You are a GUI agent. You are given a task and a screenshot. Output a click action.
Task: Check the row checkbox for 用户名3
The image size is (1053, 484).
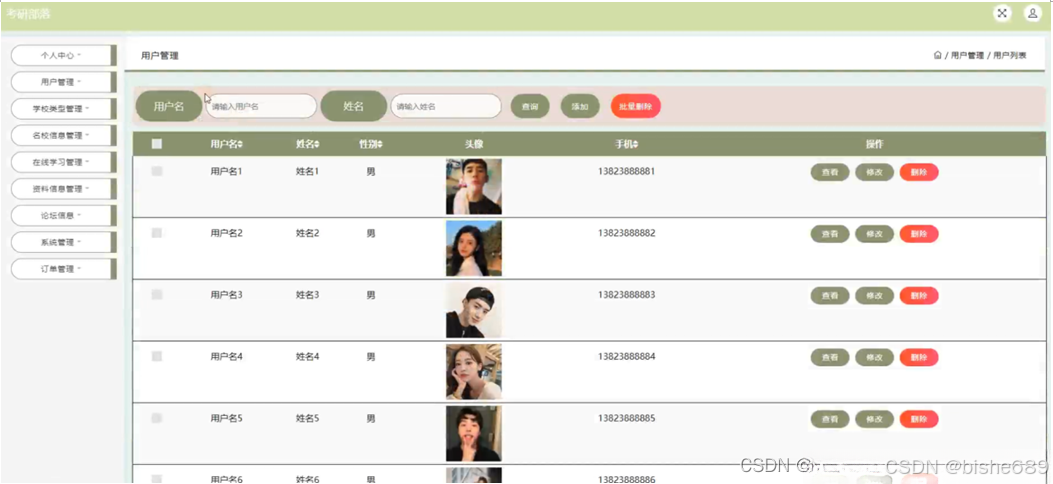click(157, 295)
